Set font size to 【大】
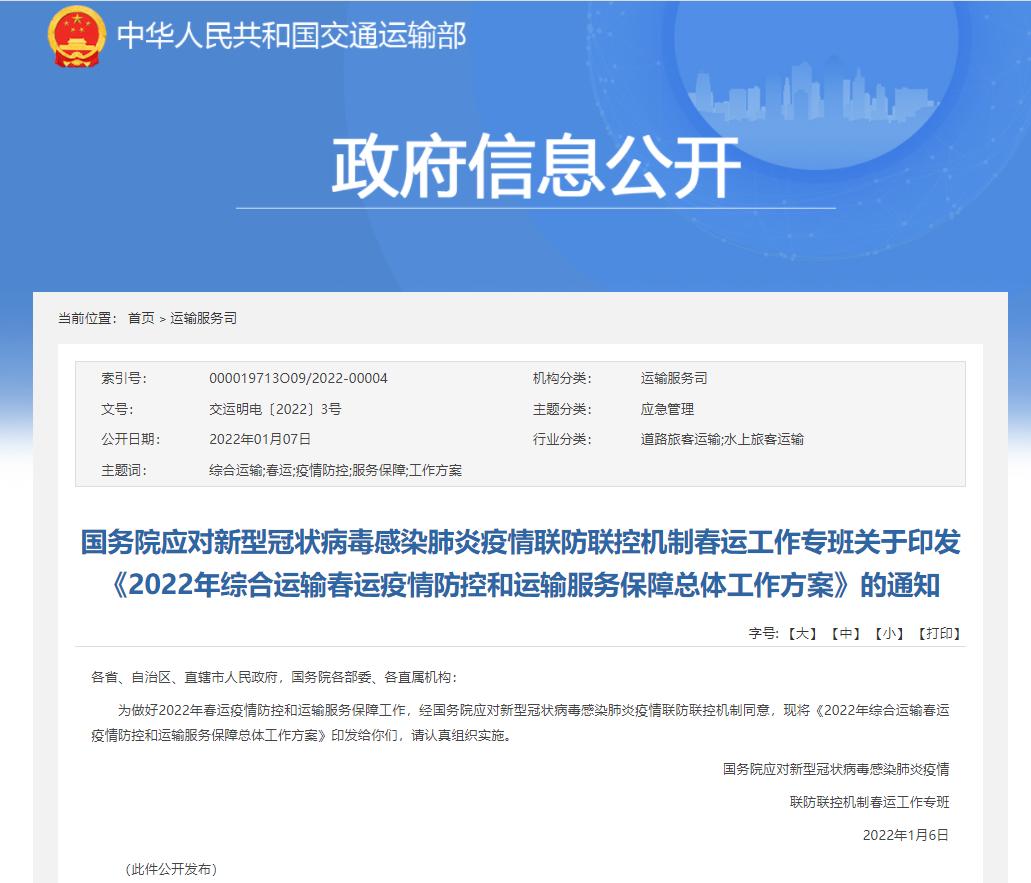Viewport: 1031px width, 883px height. click(802, 633)
